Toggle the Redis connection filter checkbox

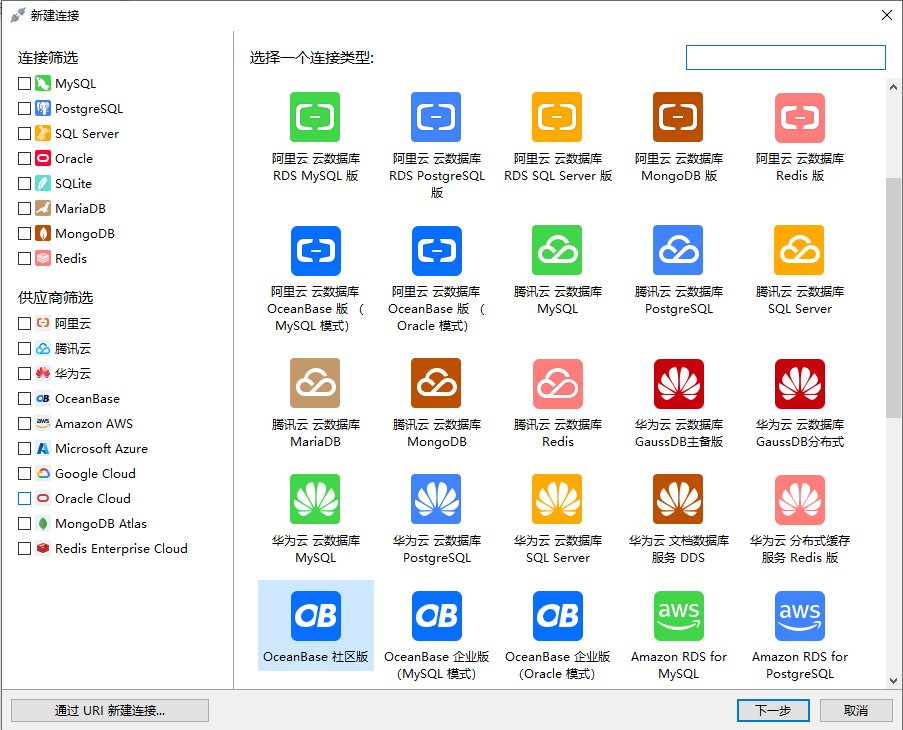[x=24, y=258]
